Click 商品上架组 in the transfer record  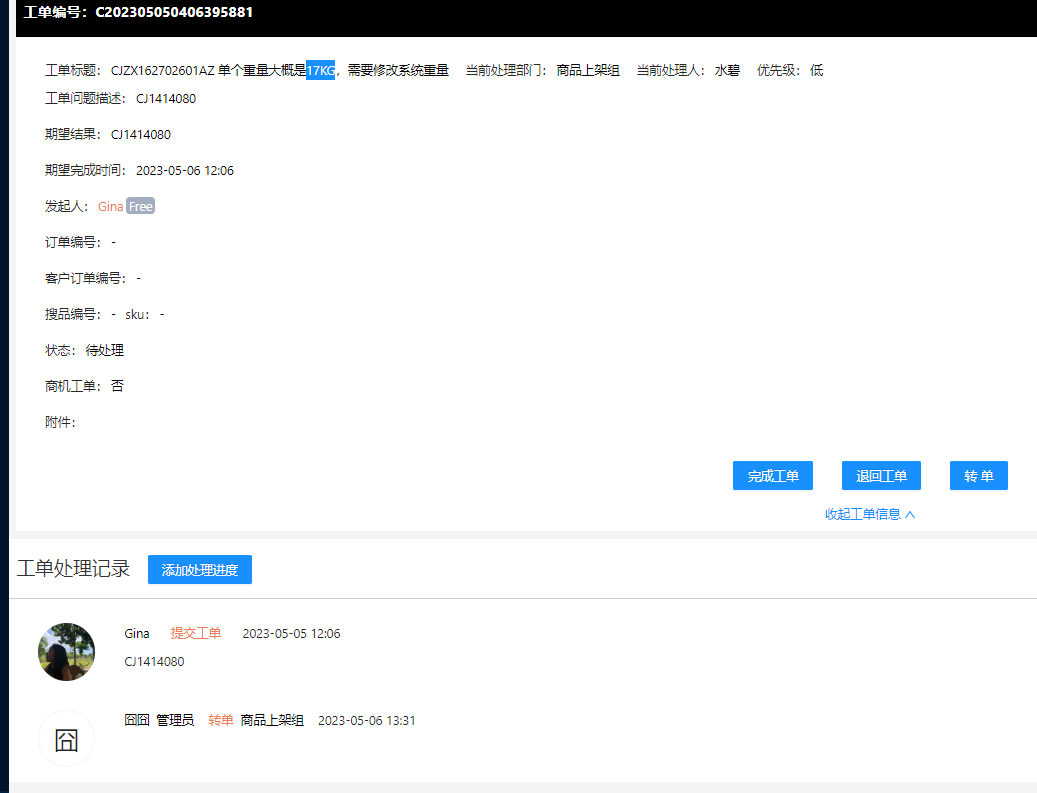[x=272, y=720]
